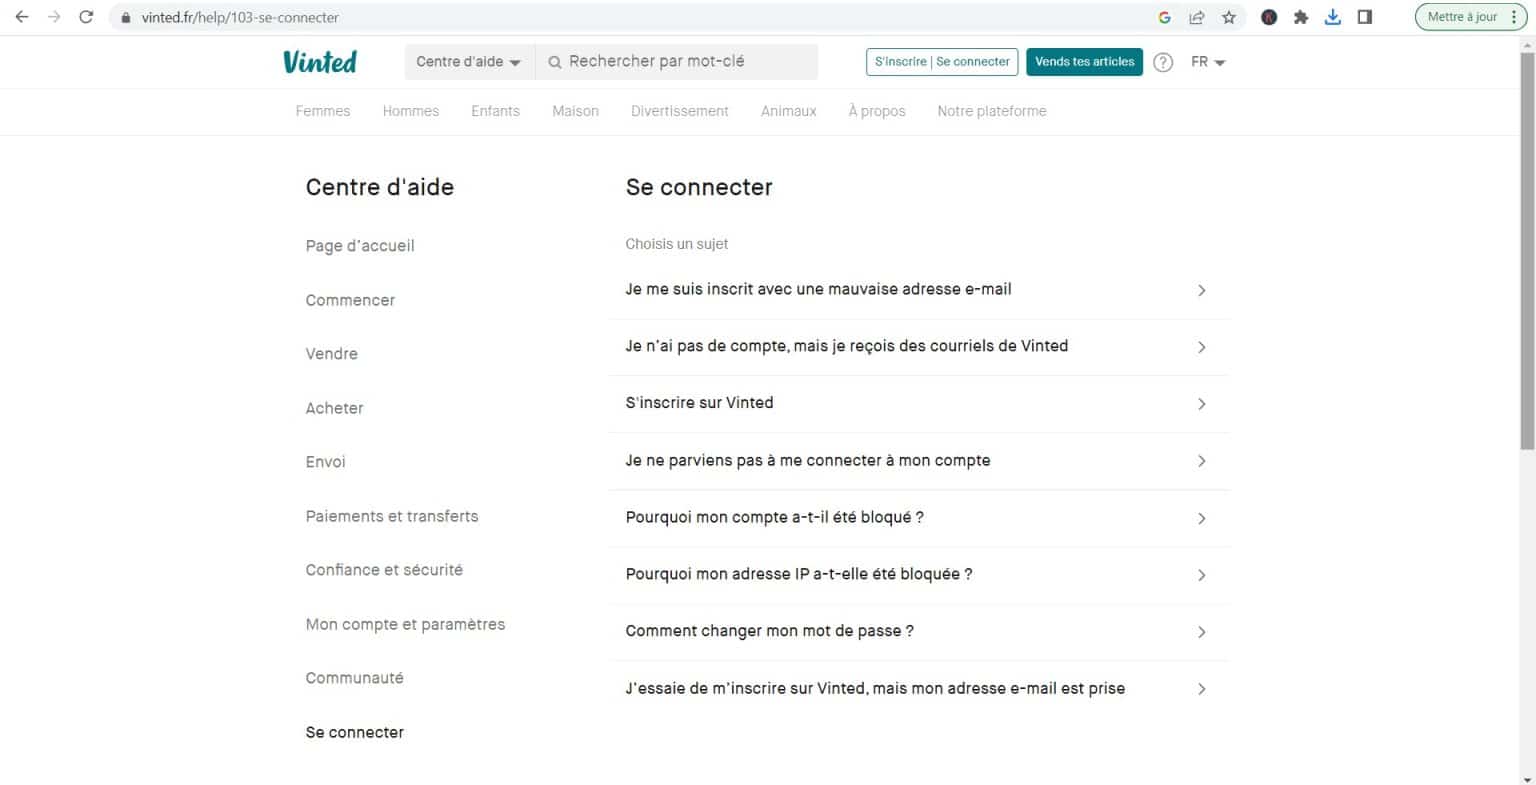Viewport: 1536px width, 785px height.
Task: Click the browser profile avatar
Action: pos(1268,16)
